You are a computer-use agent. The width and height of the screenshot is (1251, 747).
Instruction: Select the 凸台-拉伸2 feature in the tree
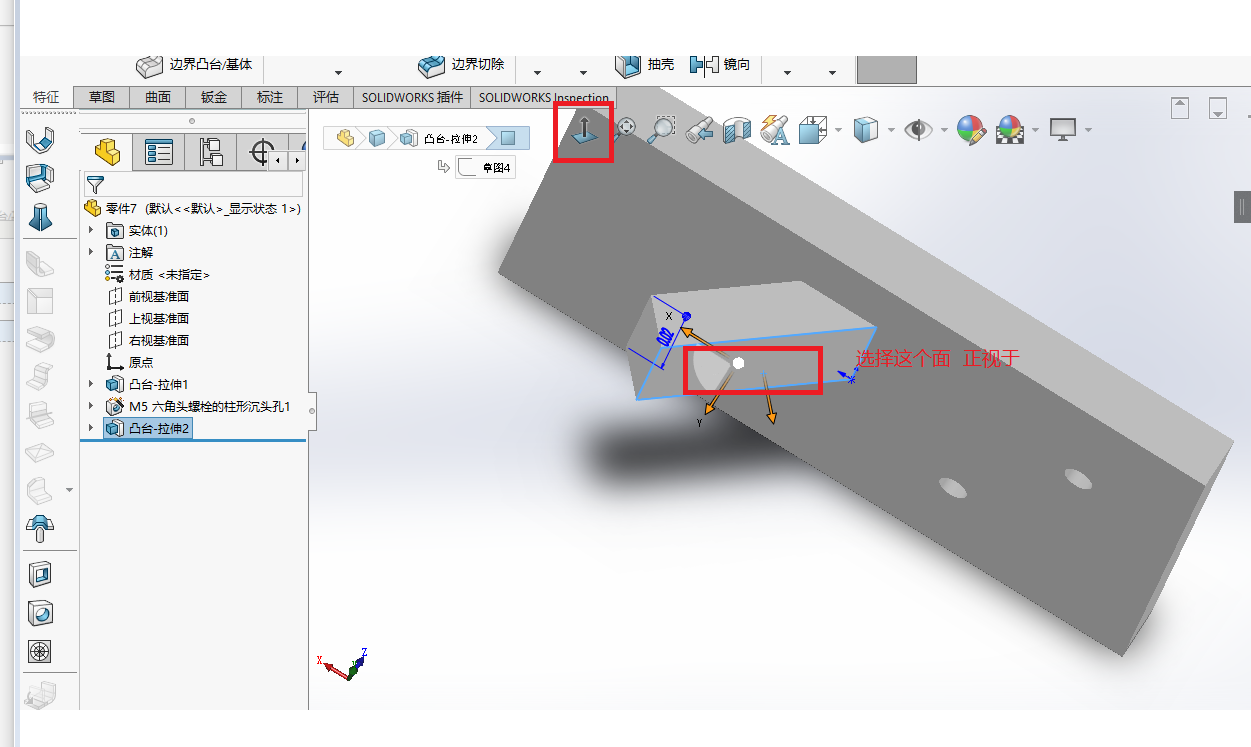pos(148,428)
